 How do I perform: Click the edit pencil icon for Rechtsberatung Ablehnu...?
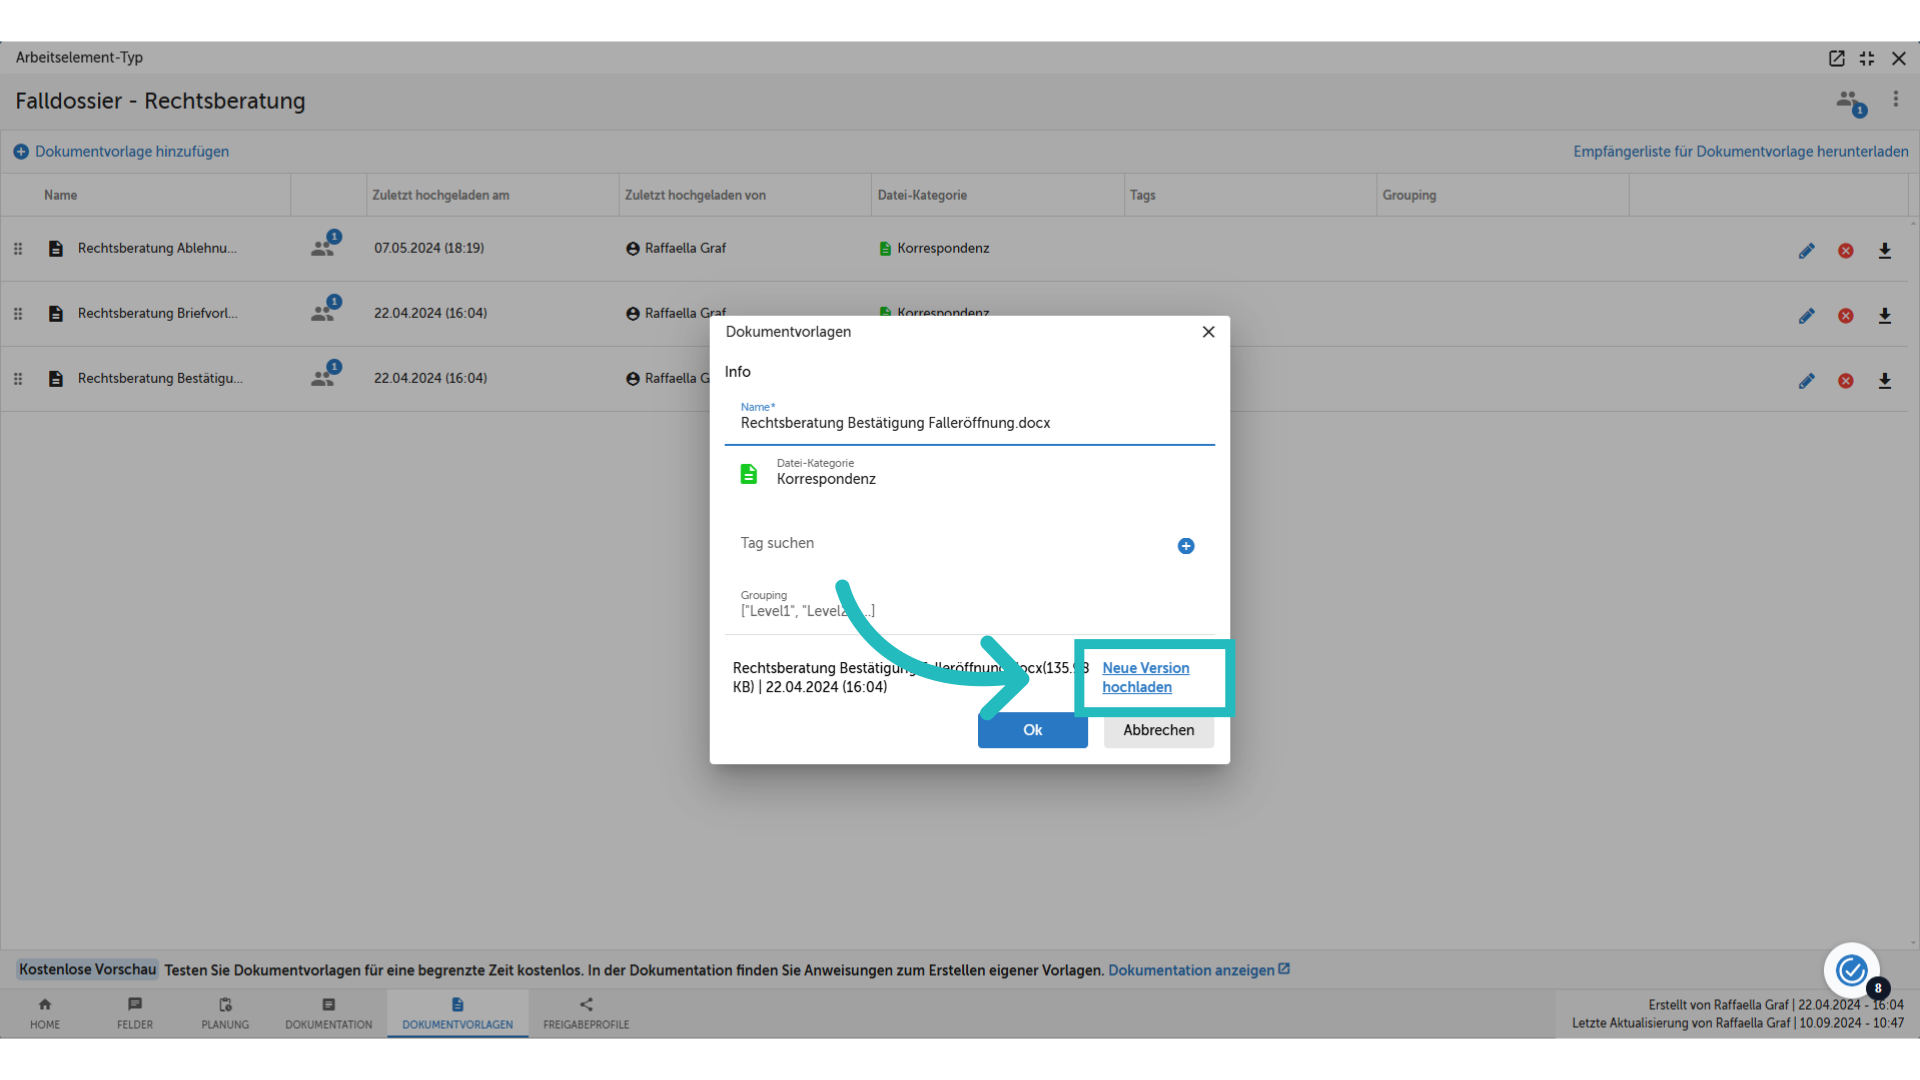1807,249
